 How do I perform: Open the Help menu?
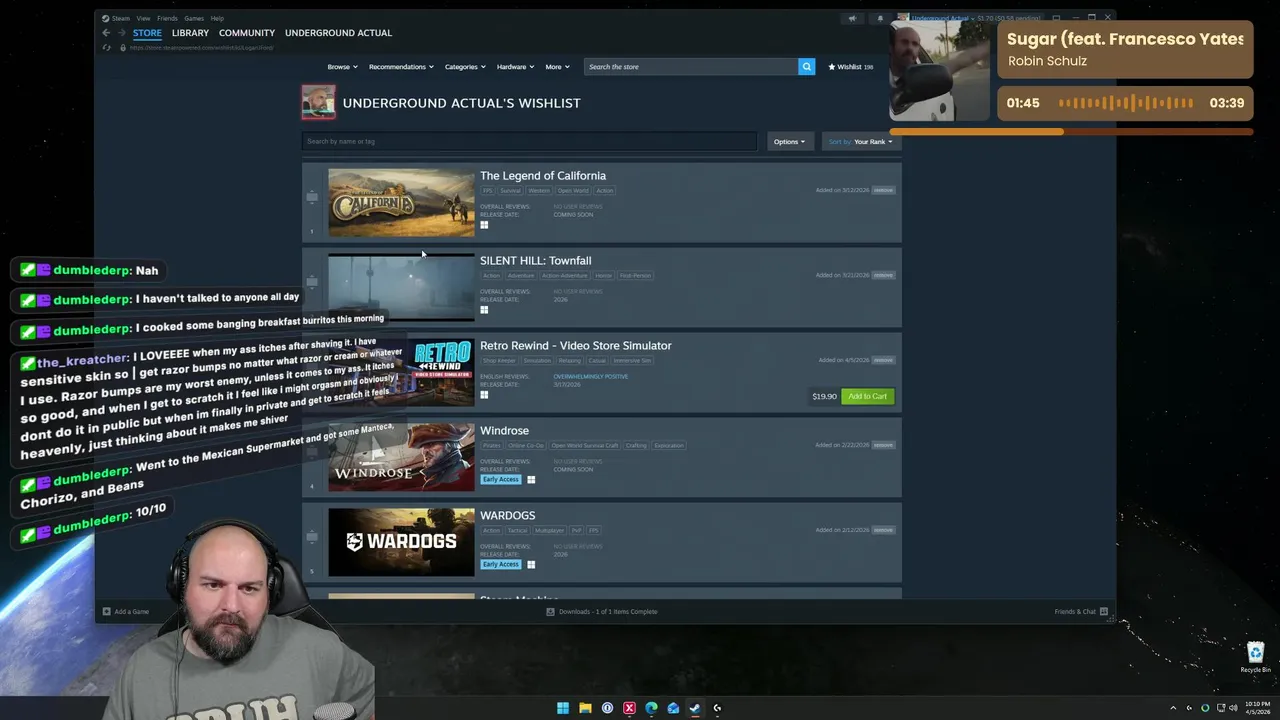click(217, 18)
